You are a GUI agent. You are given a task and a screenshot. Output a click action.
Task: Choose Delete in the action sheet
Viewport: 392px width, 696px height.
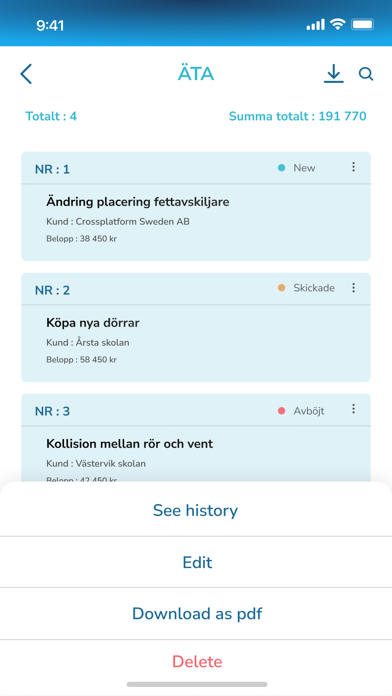click(x=196, y=661)
